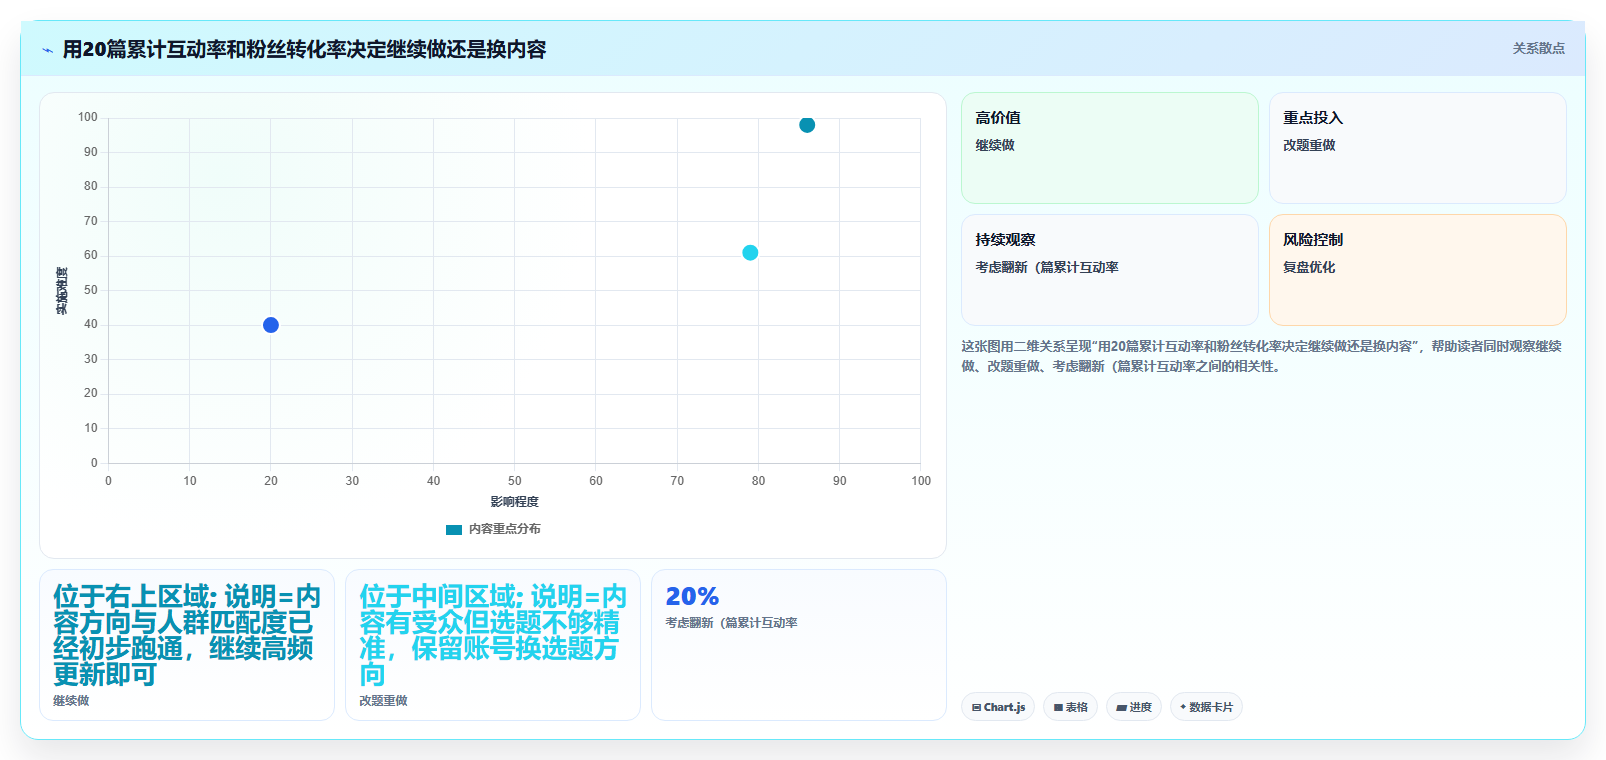
Task: Click the 数据卡片 tag pill
Action: [1206, 707]
